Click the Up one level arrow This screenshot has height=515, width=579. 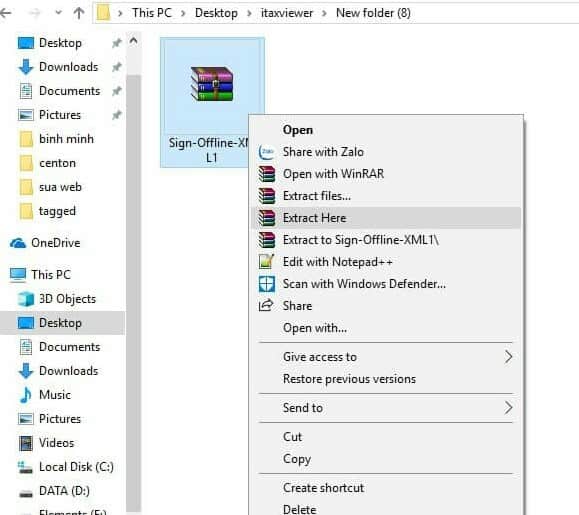coord(79,13)
